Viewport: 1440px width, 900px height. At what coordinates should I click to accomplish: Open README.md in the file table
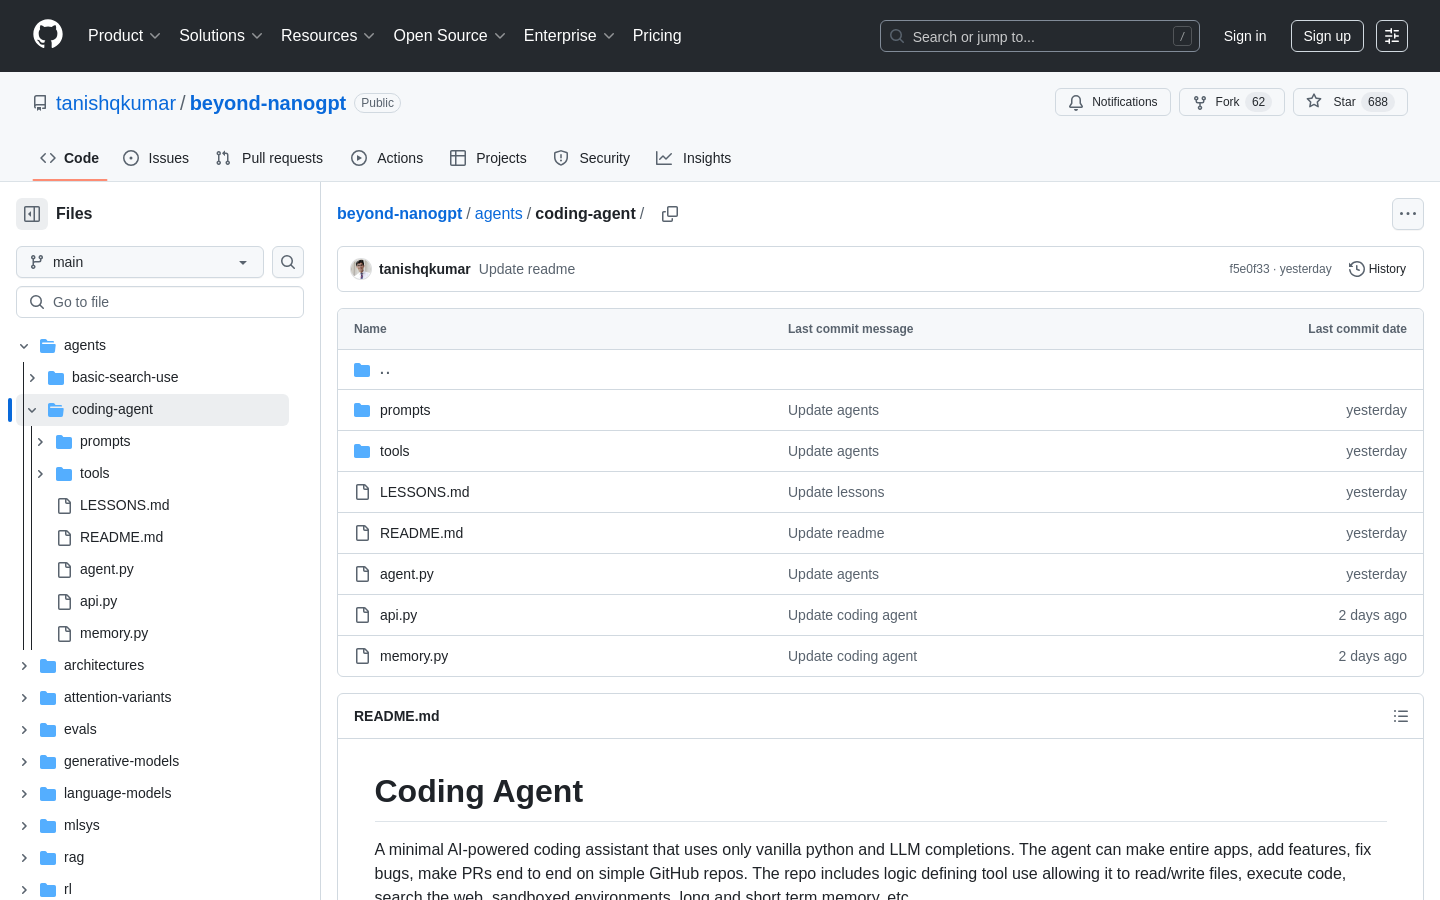pyautogui.click(x=422, y=533)
